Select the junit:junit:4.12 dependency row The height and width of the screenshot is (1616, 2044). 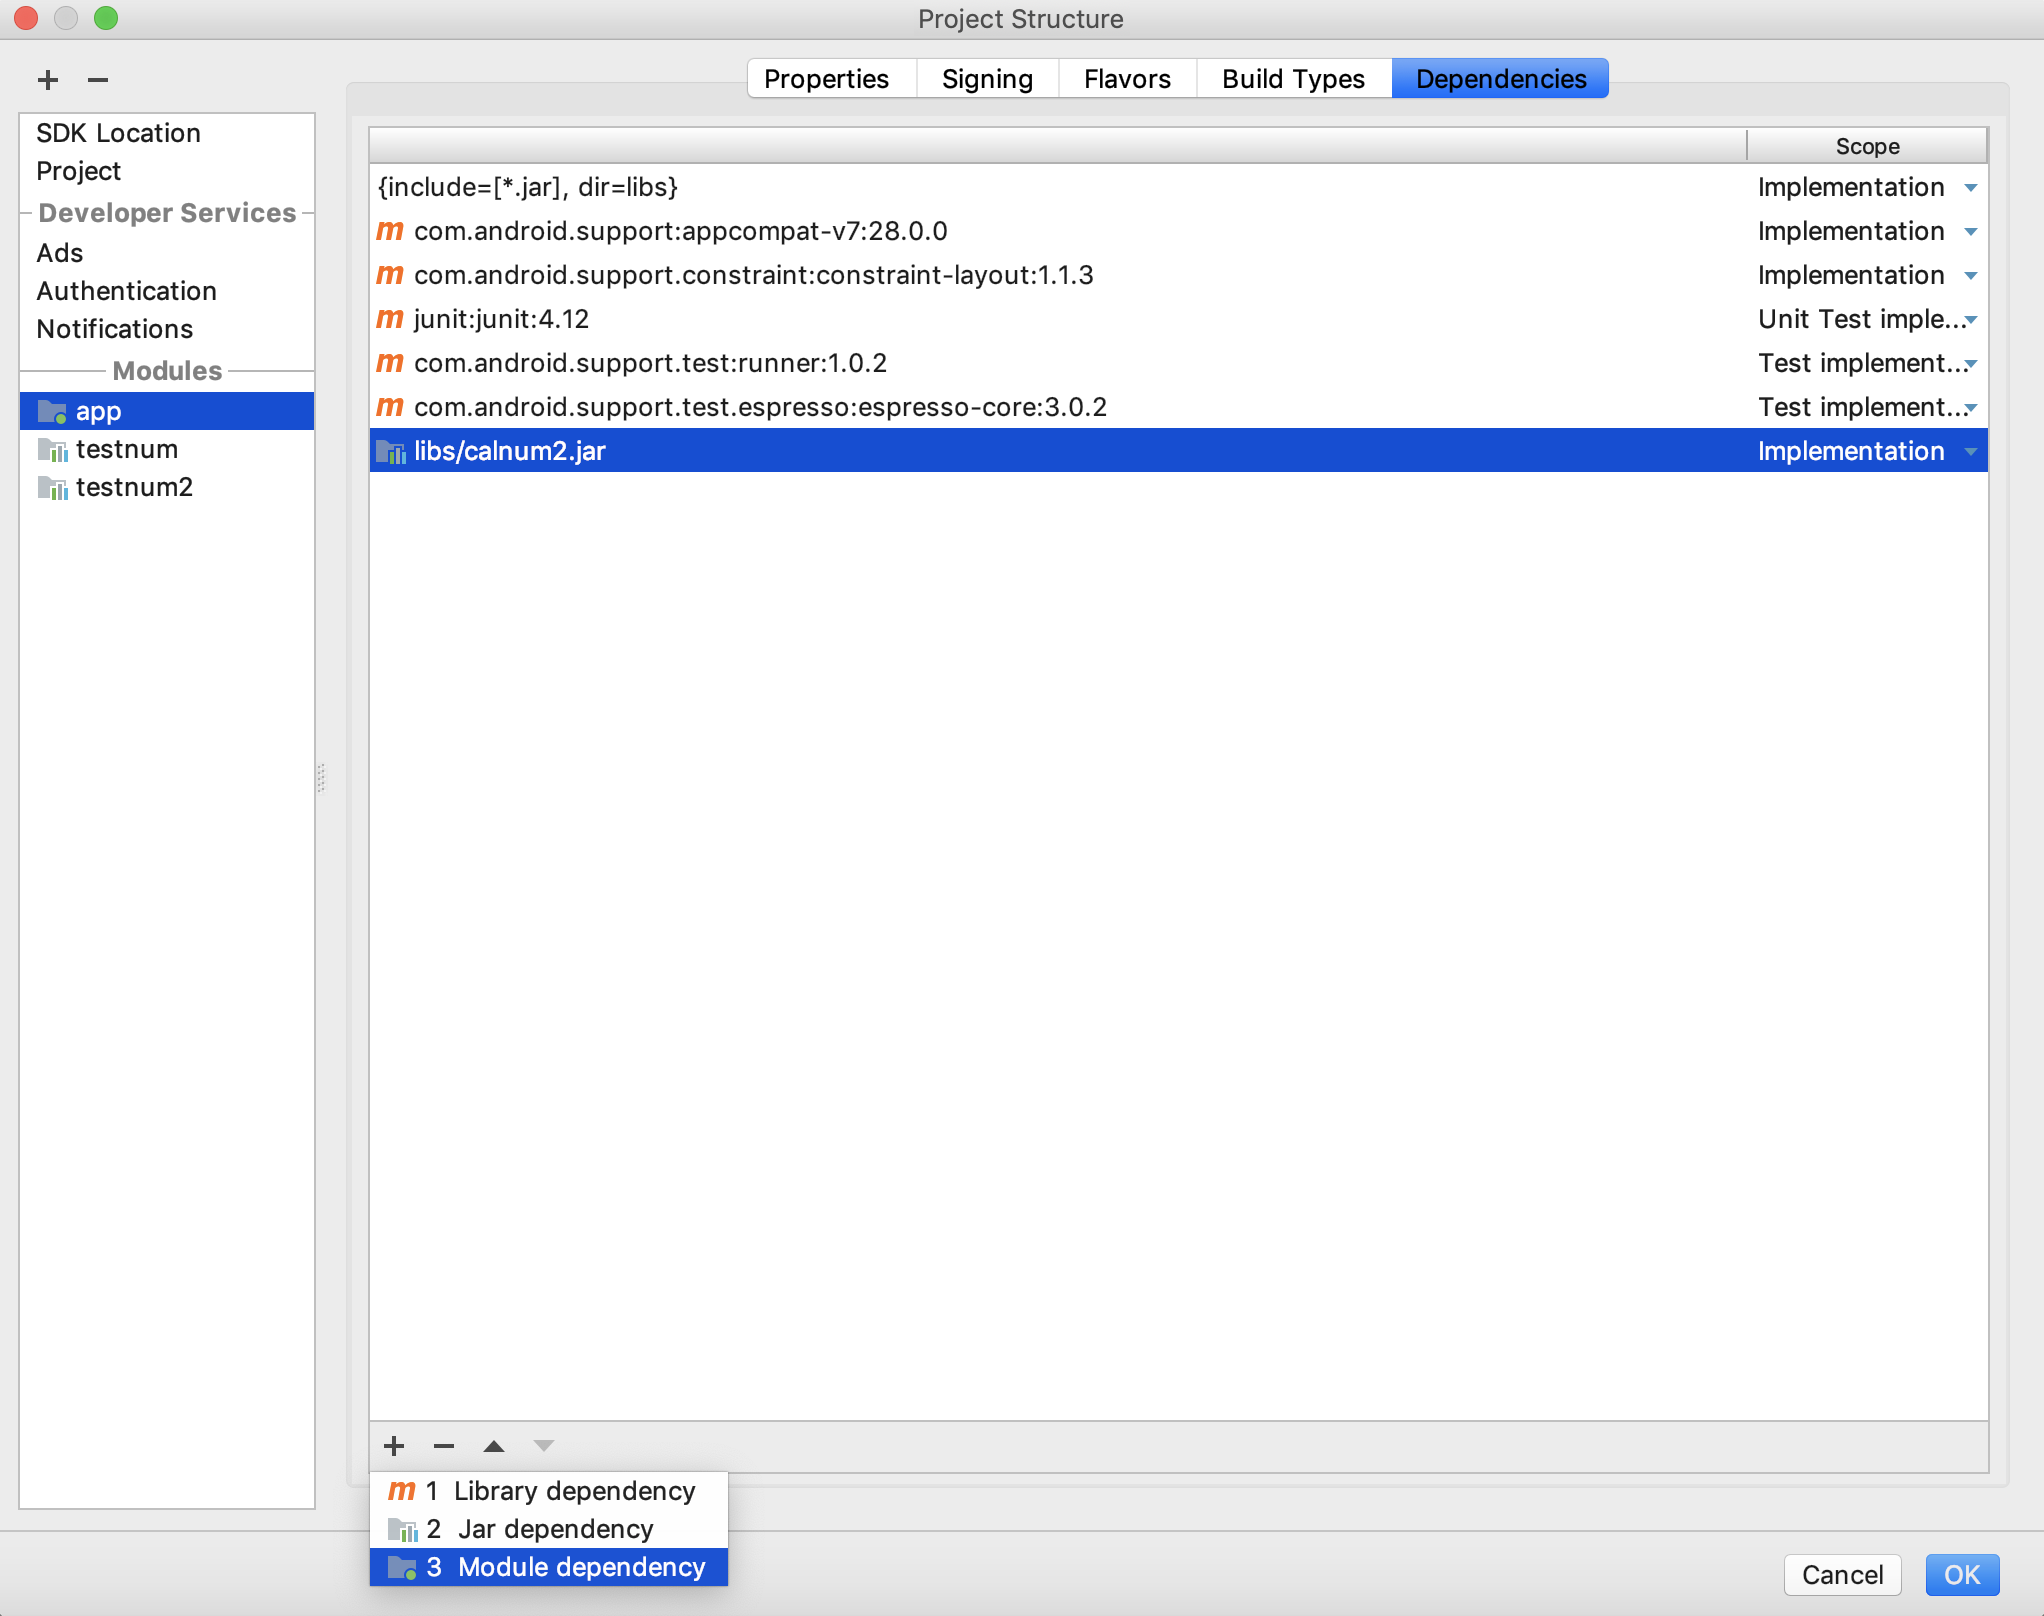coord(1178,319)
